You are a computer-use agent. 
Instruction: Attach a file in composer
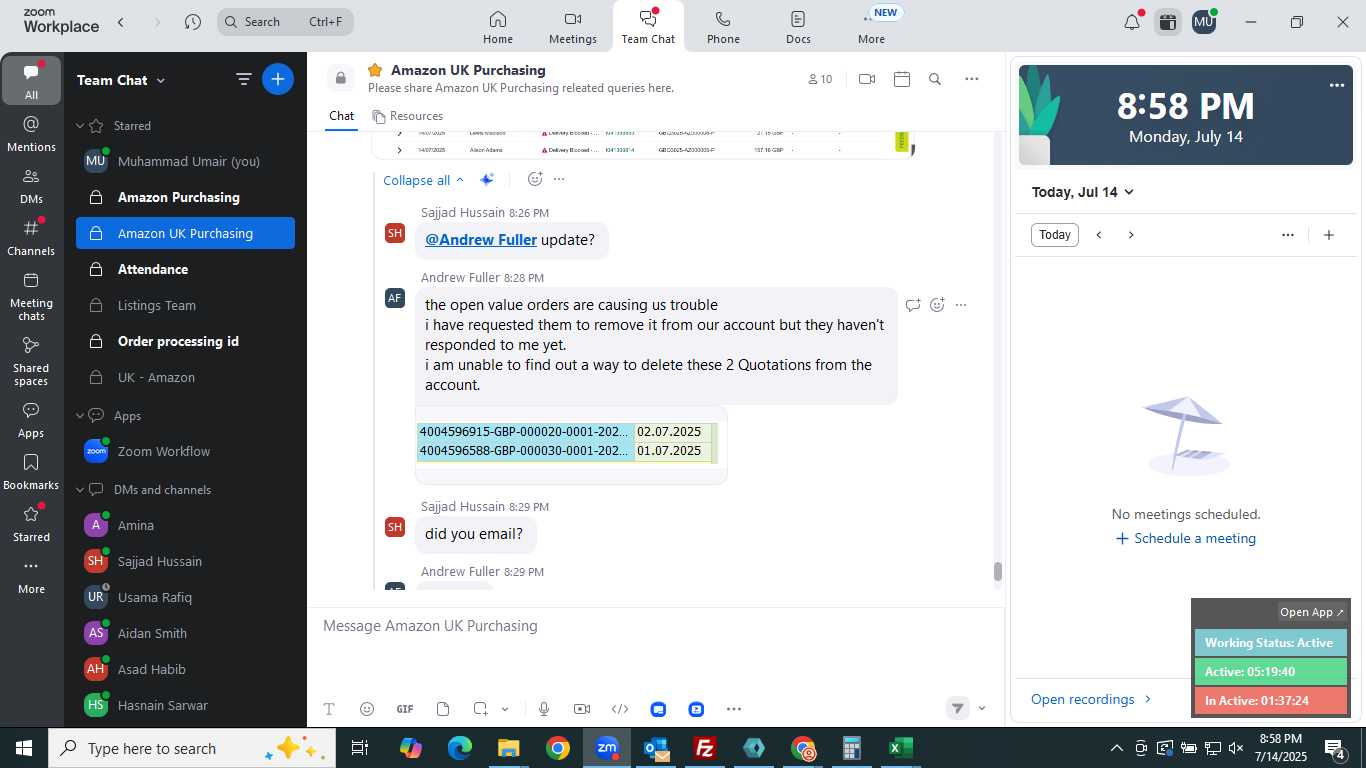[x=443, y=709]
